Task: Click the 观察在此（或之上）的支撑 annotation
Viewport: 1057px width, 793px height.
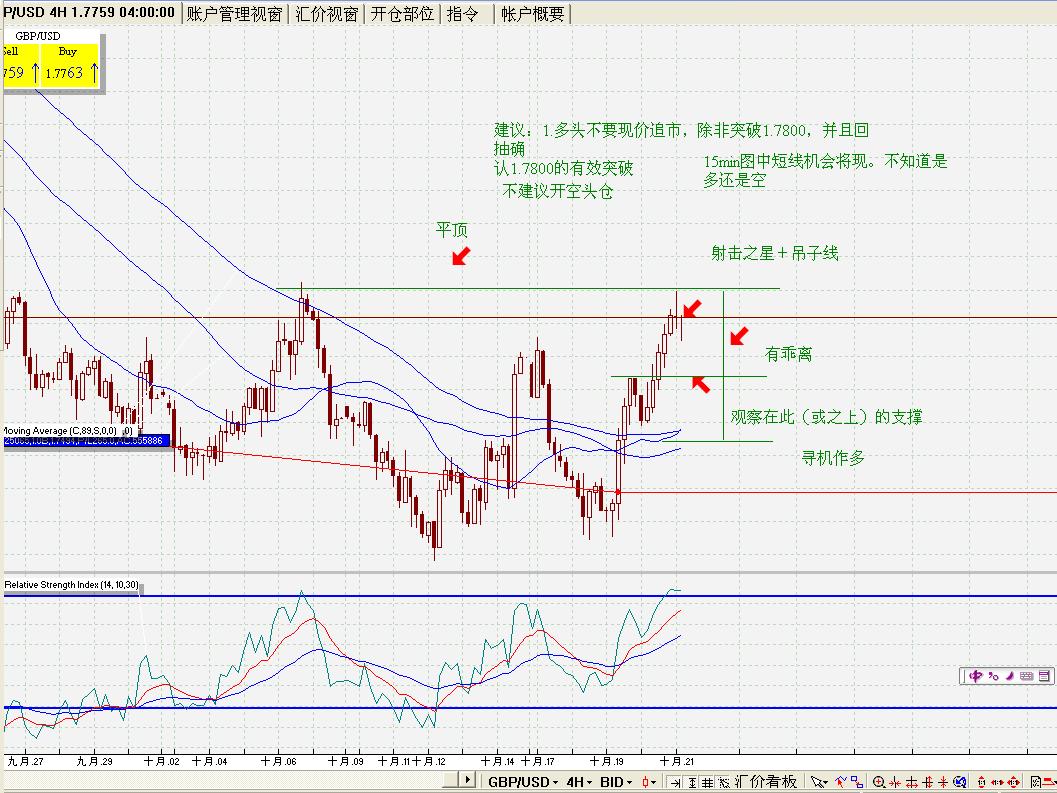Action: (x=826, y=417)
